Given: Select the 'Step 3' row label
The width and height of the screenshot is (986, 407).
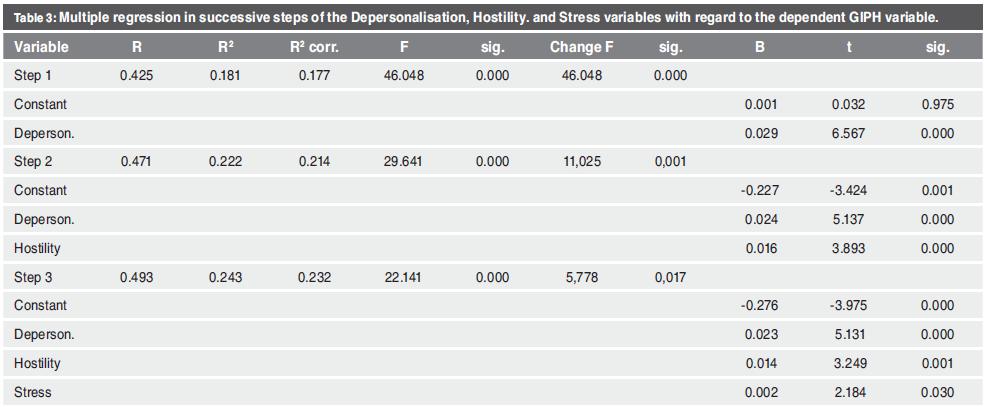Looking at the screenshot, I should [x=33, y=277].
